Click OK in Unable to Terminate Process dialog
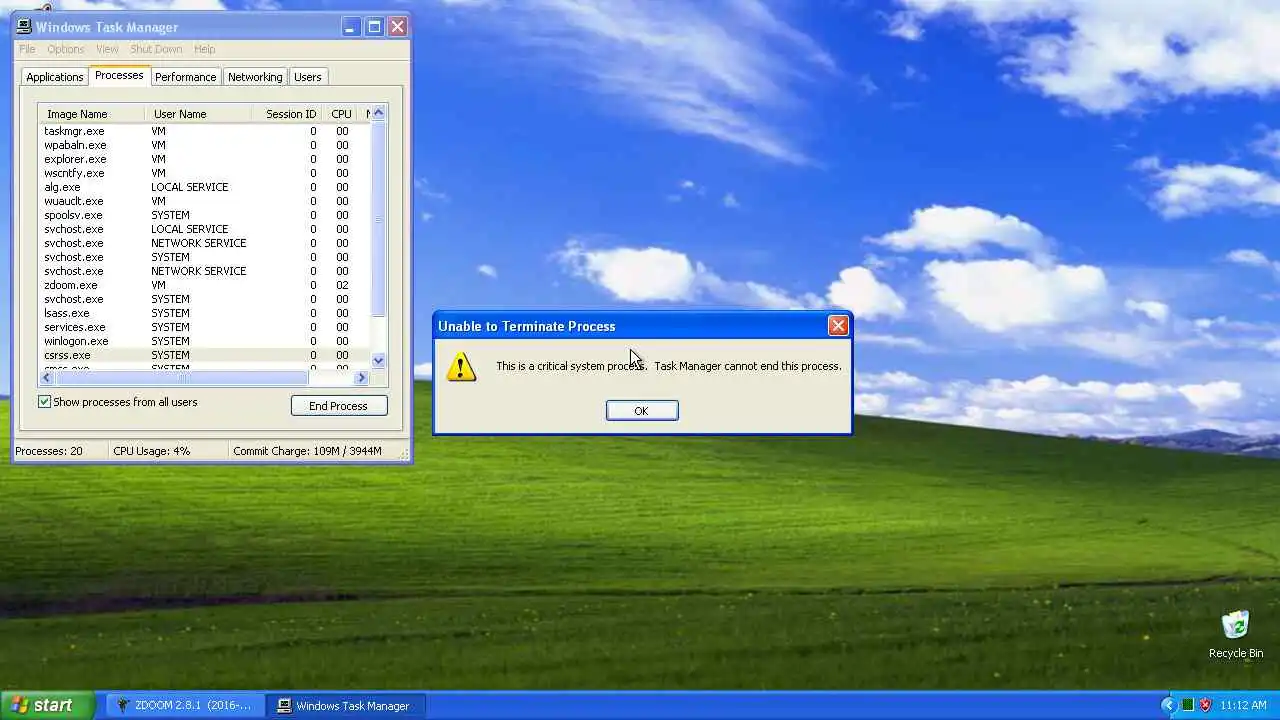 click(642, 411)
